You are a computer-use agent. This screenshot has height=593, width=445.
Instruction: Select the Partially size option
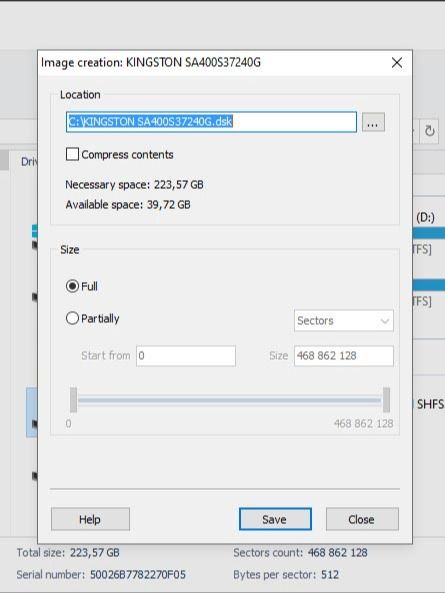[x=72, y=318]
